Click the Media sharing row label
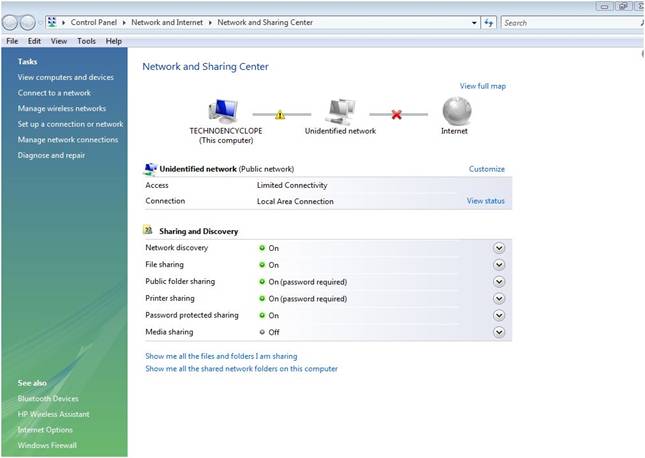The image size is (645, 458). coord(169,332)
